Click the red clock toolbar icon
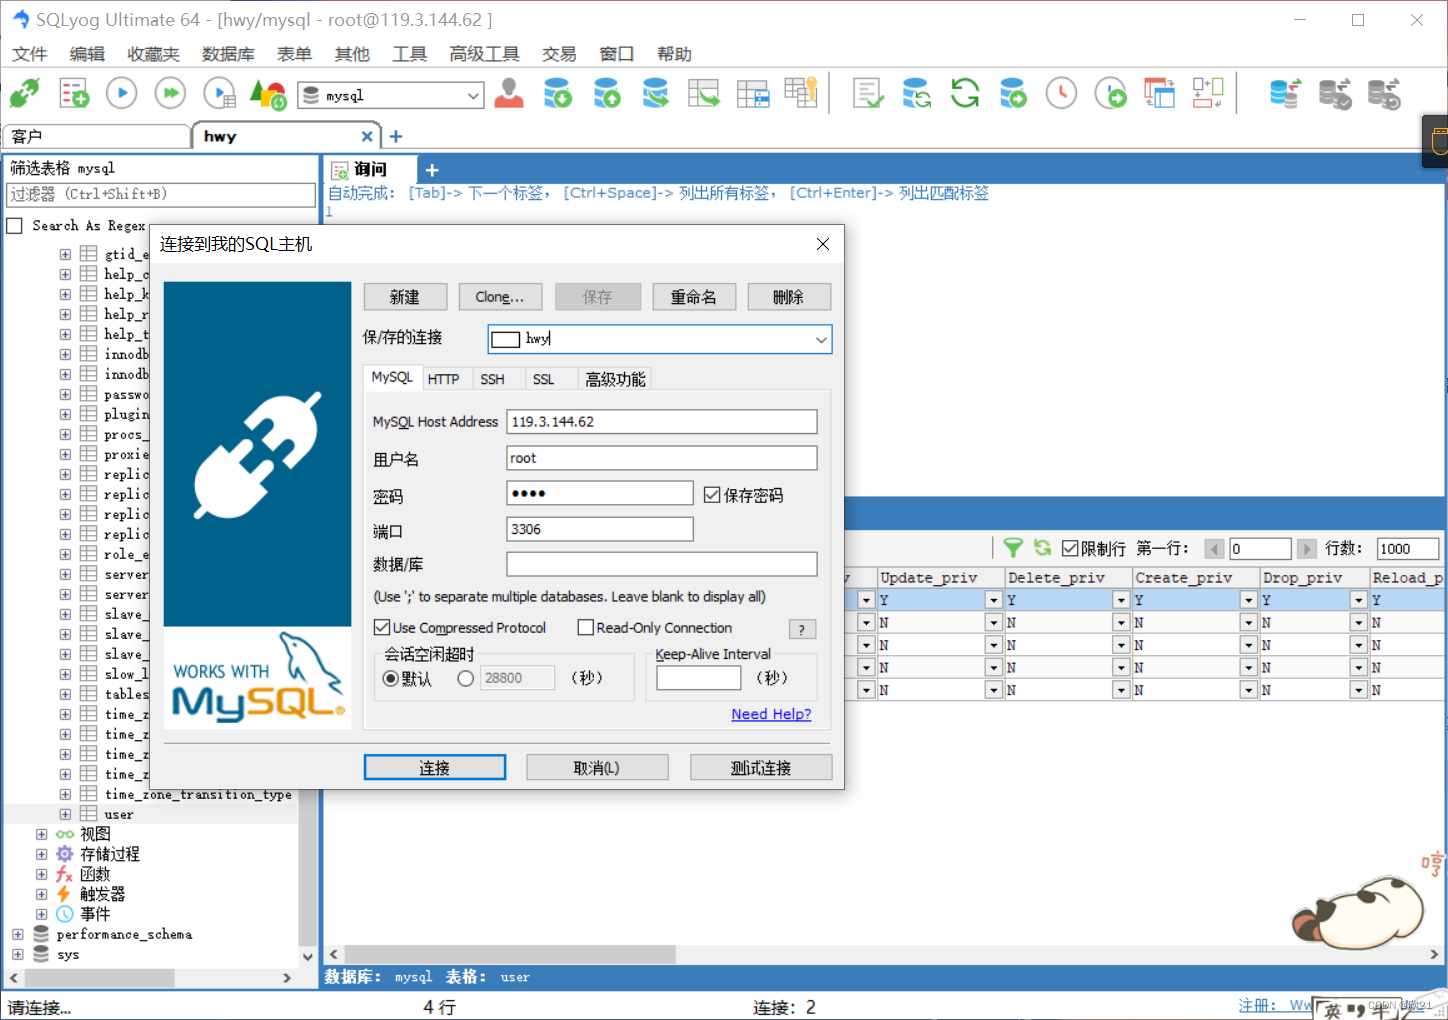This screenshot has height=1020, width=1448. [x=1061, y=94]
